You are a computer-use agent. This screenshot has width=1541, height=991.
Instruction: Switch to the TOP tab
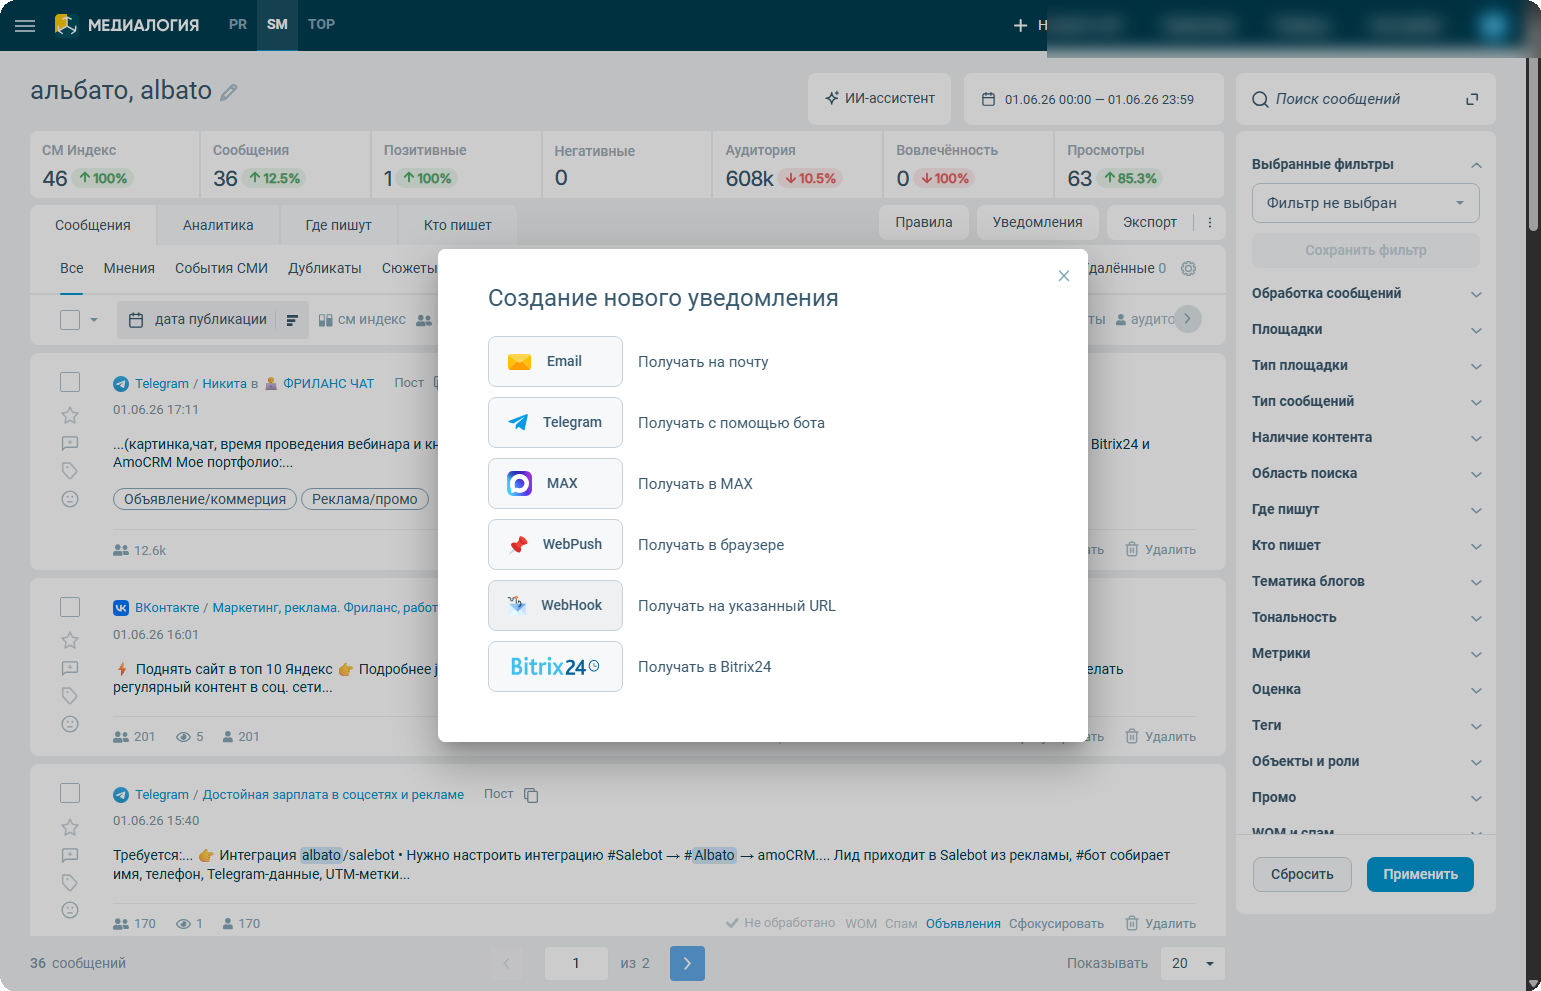[321, 24]
